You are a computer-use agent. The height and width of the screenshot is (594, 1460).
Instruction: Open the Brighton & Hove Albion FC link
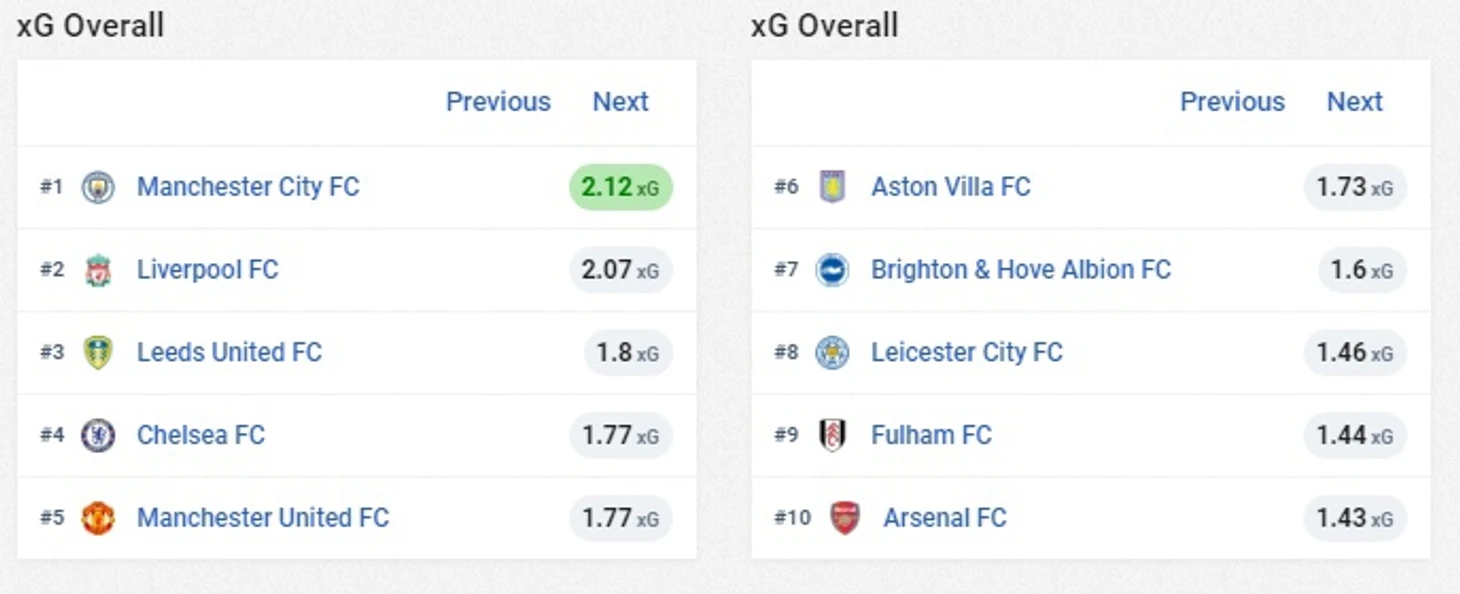click(1021, 270)
